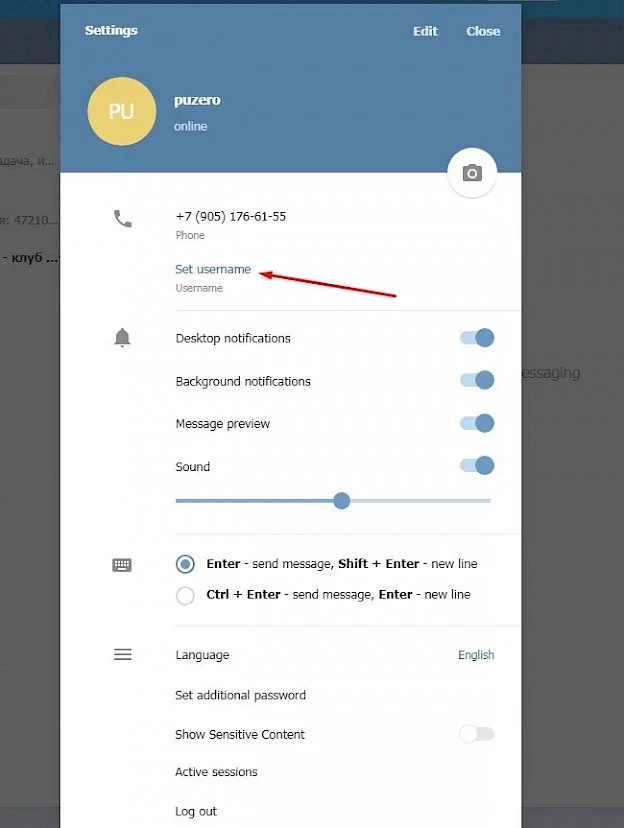
Task: Click the PU profile avatar circle
Action: (x=121, y=111)
